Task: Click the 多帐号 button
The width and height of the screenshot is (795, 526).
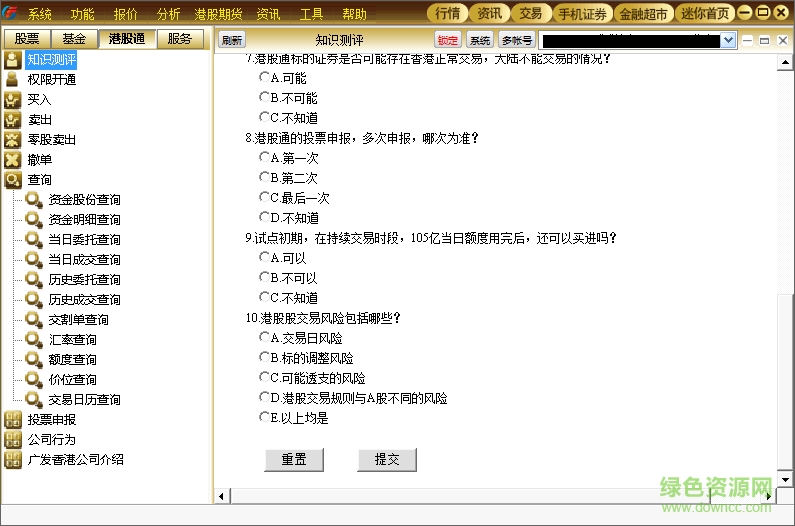Action: [x=517, y=40]
